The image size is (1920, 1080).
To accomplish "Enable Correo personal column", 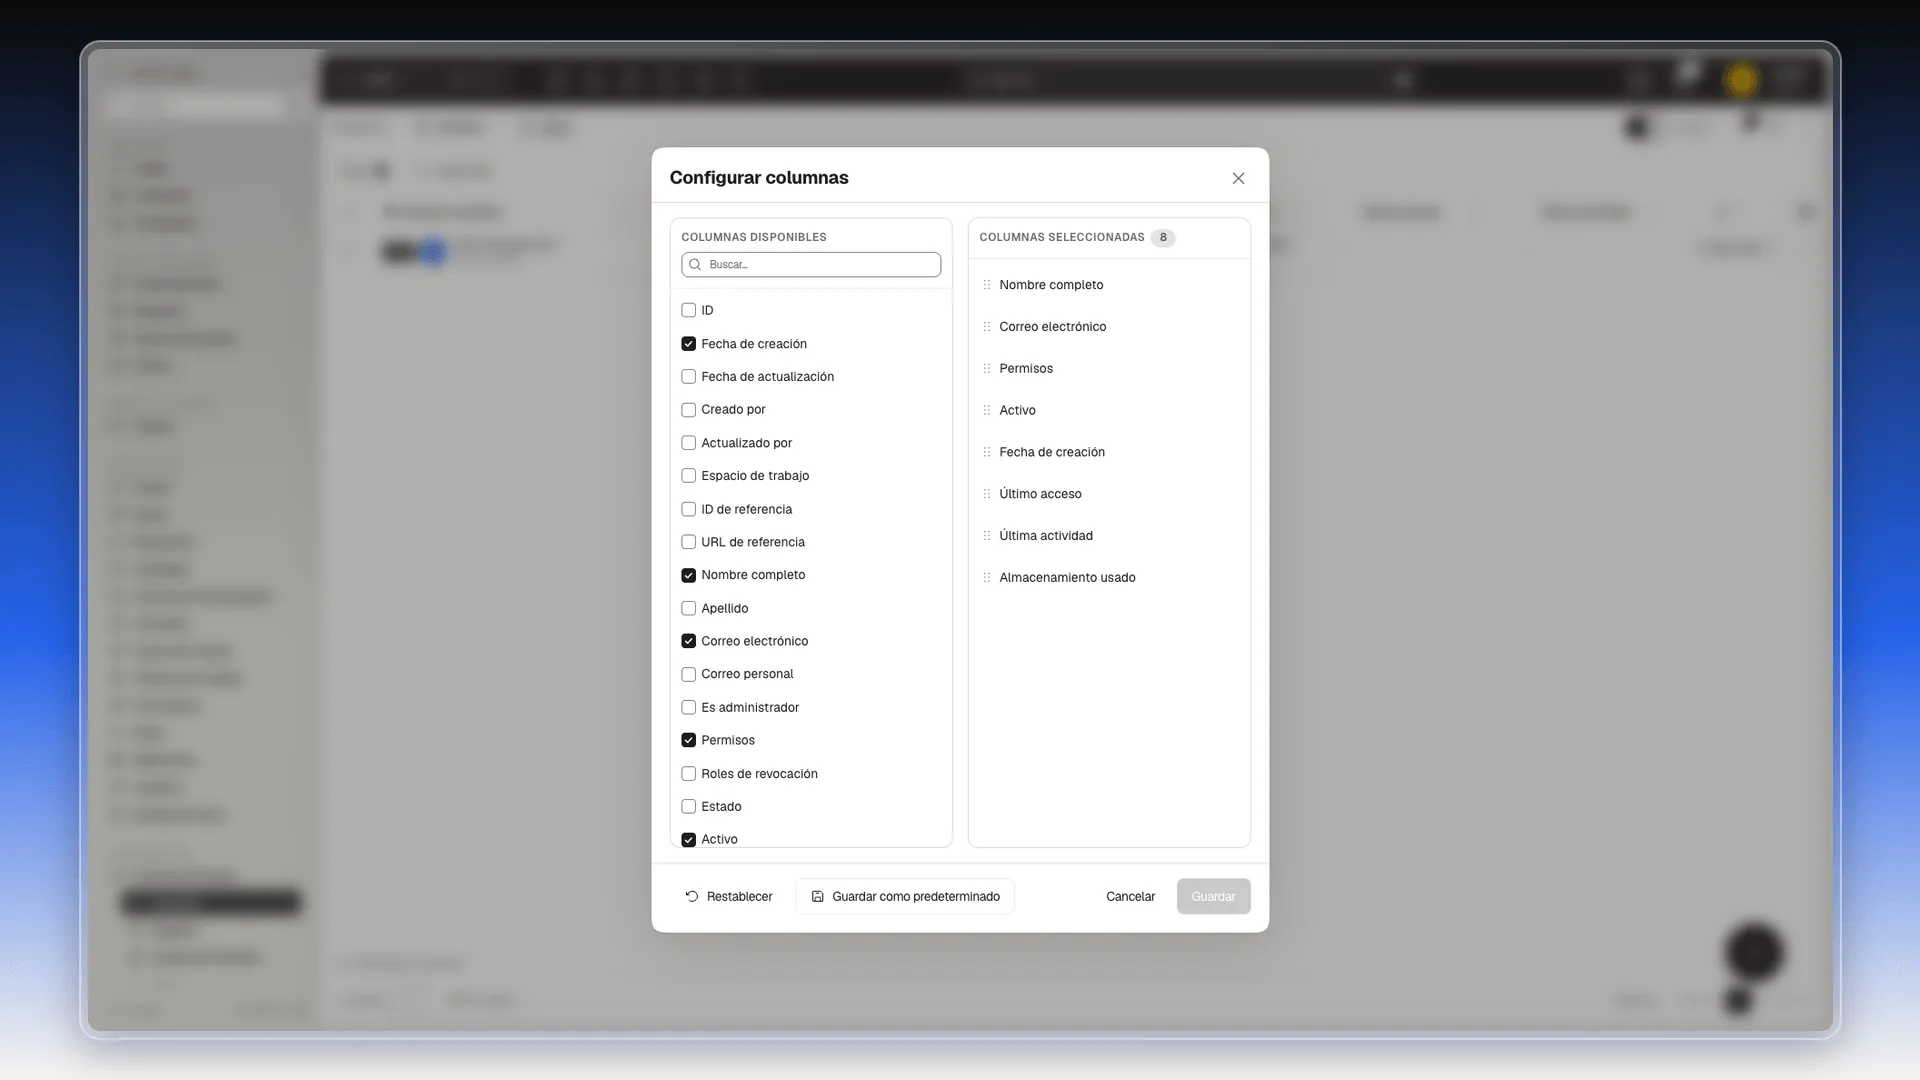I will [x=688, y=674].
